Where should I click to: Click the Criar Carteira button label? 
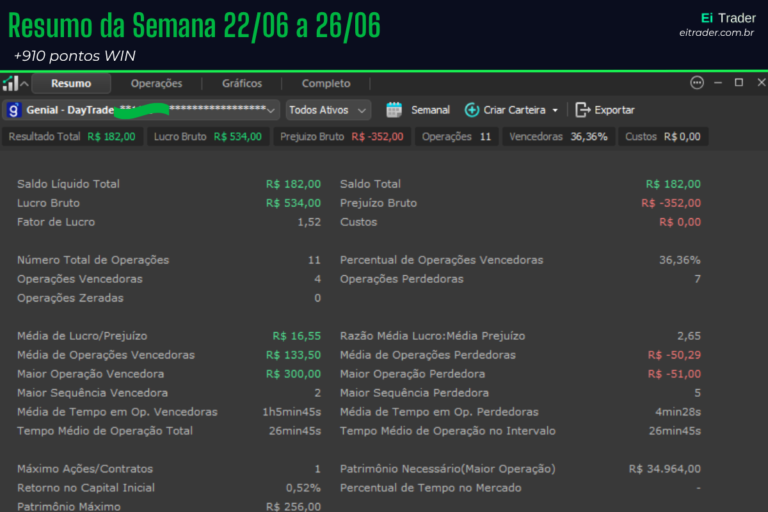point(514,110)
